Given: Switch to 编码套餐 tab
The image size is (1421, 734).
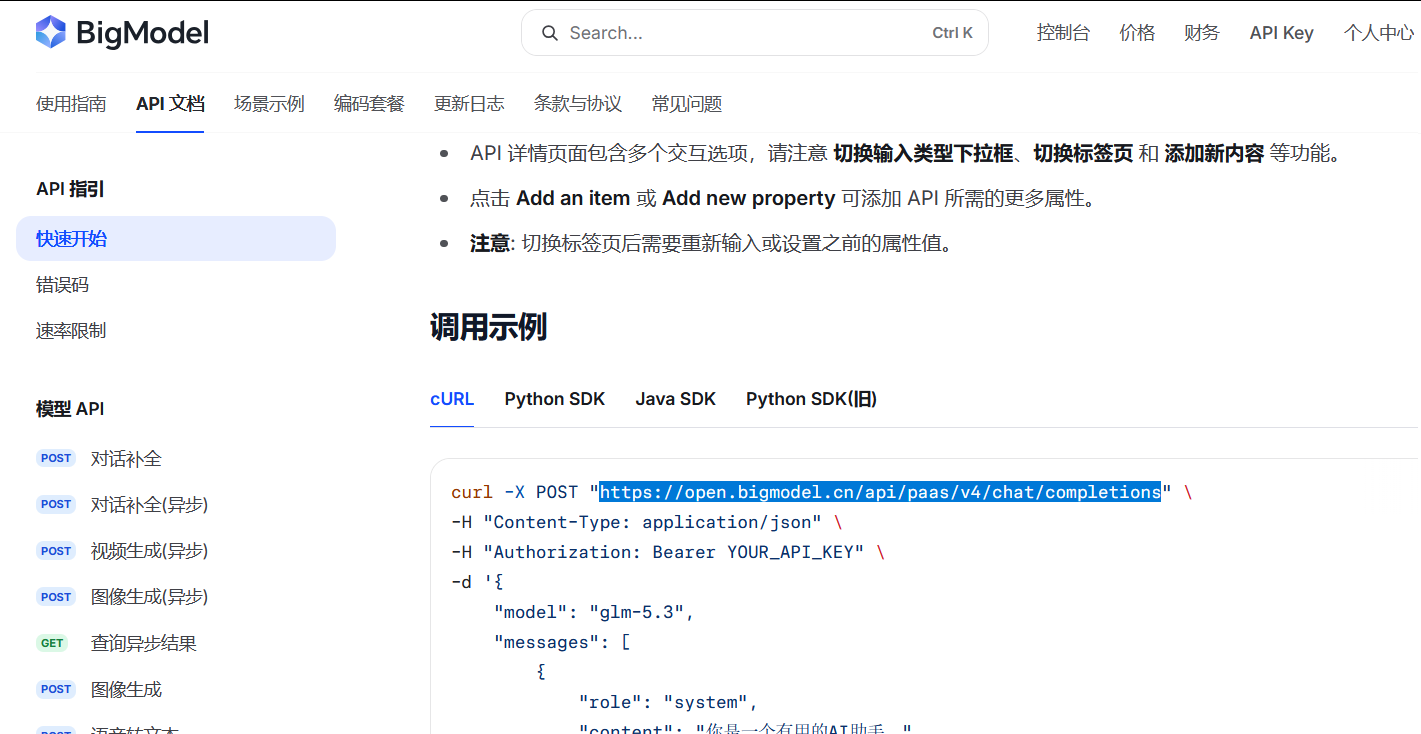Looking at the screenshot, I should 369,103.
